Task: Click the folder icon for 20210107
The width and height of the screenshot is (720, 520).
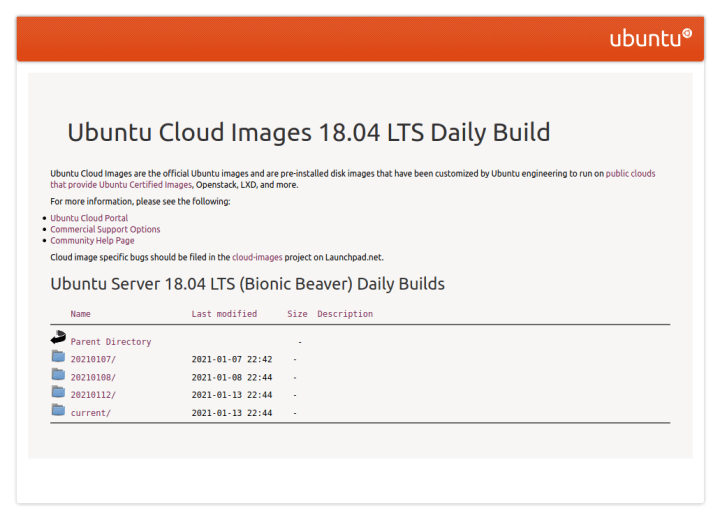Action: pos(58,356)
